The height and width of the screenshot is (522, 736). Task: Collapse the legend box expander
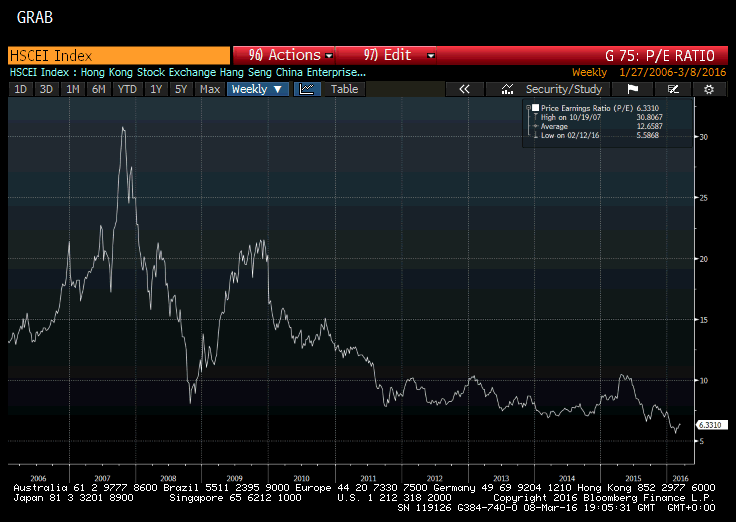(528, 108)
